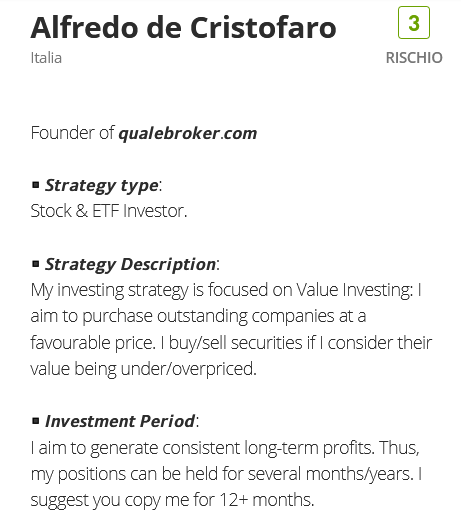Click the line starting 'favourable price'

click(231, 343)
